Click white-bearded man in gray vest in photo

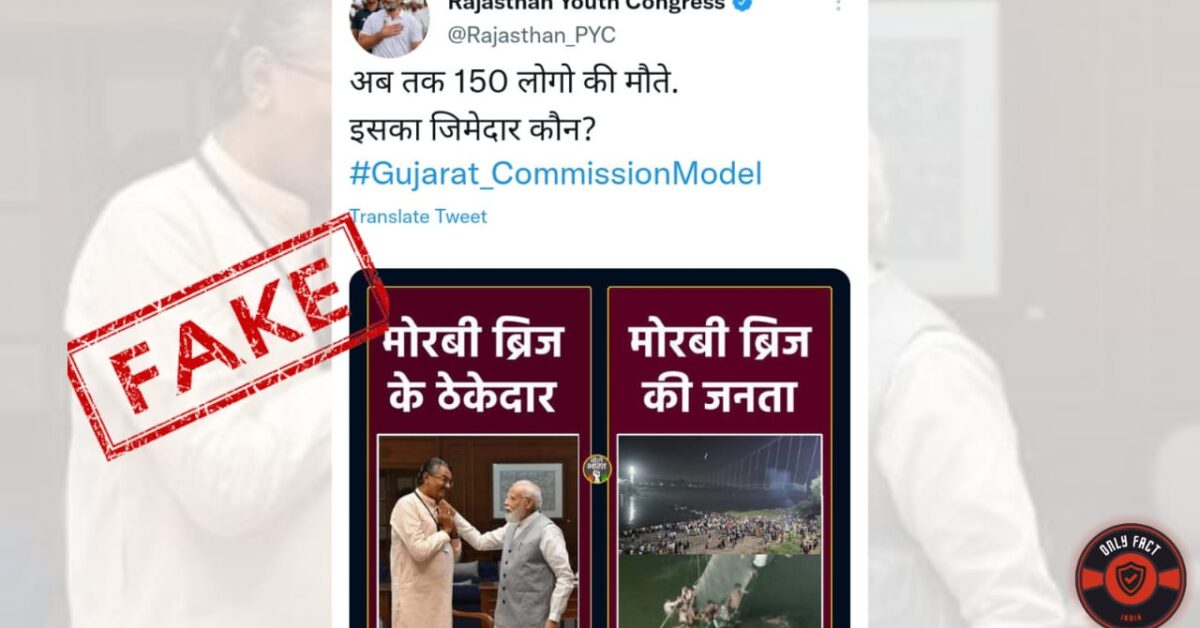[525, 556]
